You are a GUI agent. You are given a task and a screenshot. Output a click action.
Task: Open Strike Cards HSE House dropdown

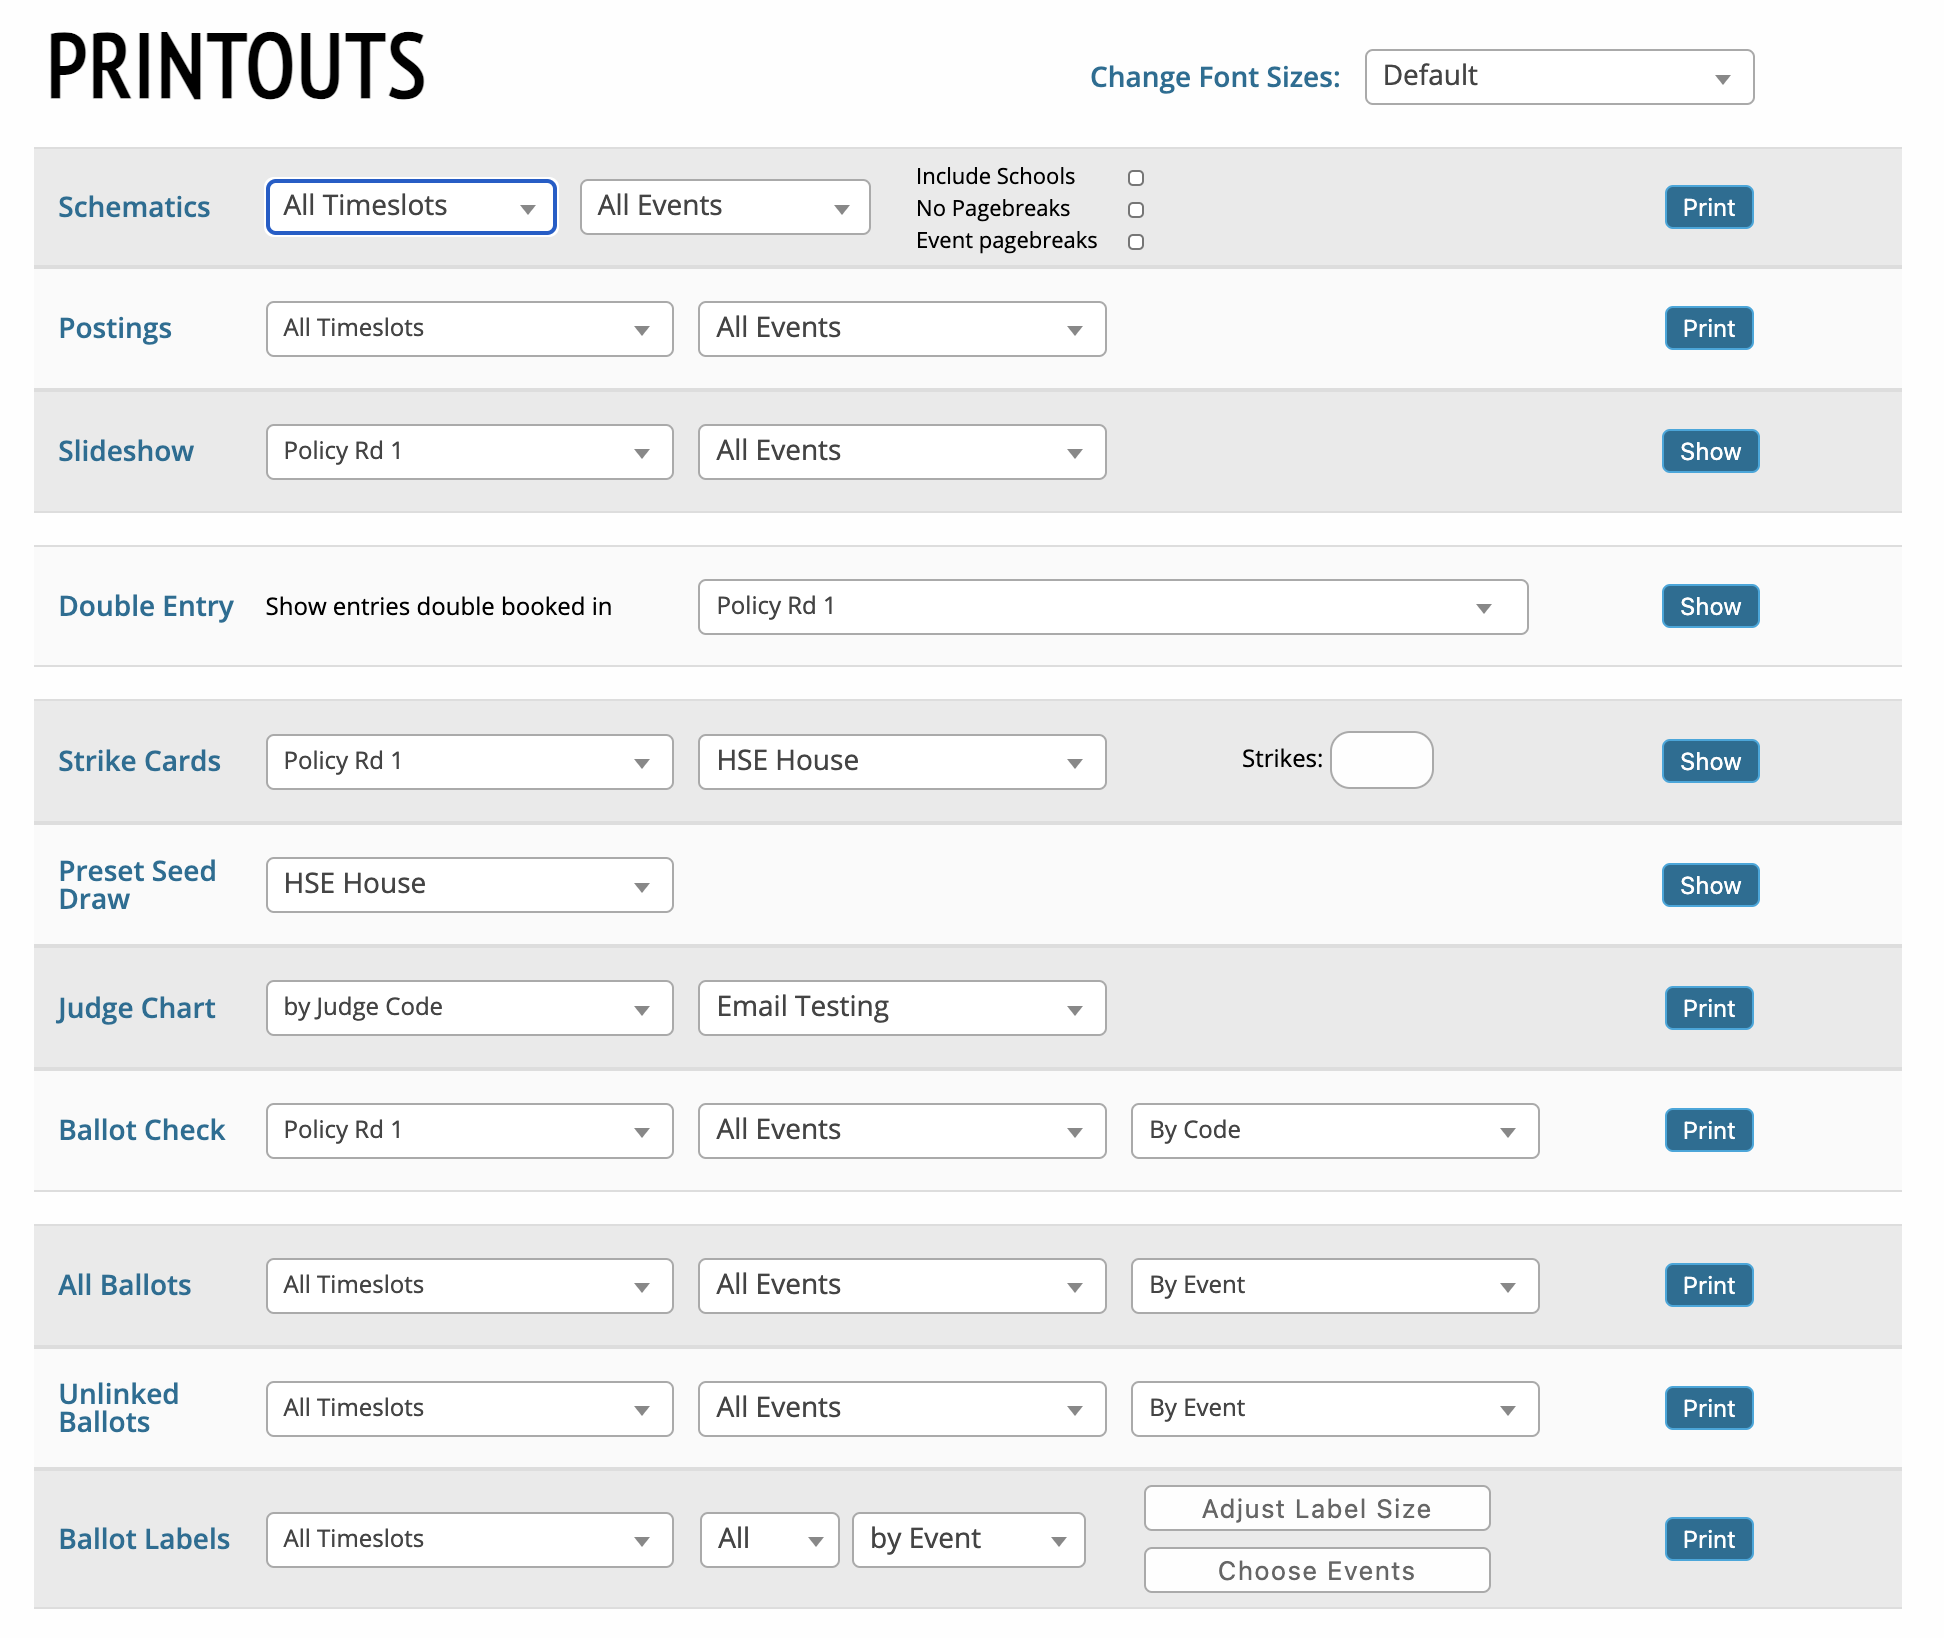[901, 762]
